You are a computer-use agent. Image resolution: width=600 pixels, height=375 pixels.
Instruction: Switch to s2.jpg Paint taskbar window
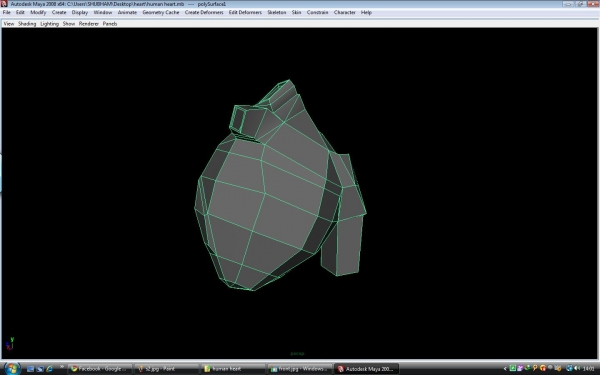point(166,369)
